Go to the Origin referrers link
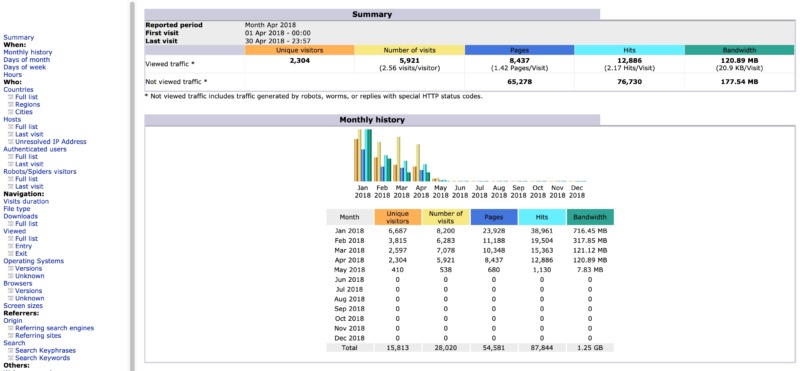Viewport: 800px width, 371px height. 13,321
